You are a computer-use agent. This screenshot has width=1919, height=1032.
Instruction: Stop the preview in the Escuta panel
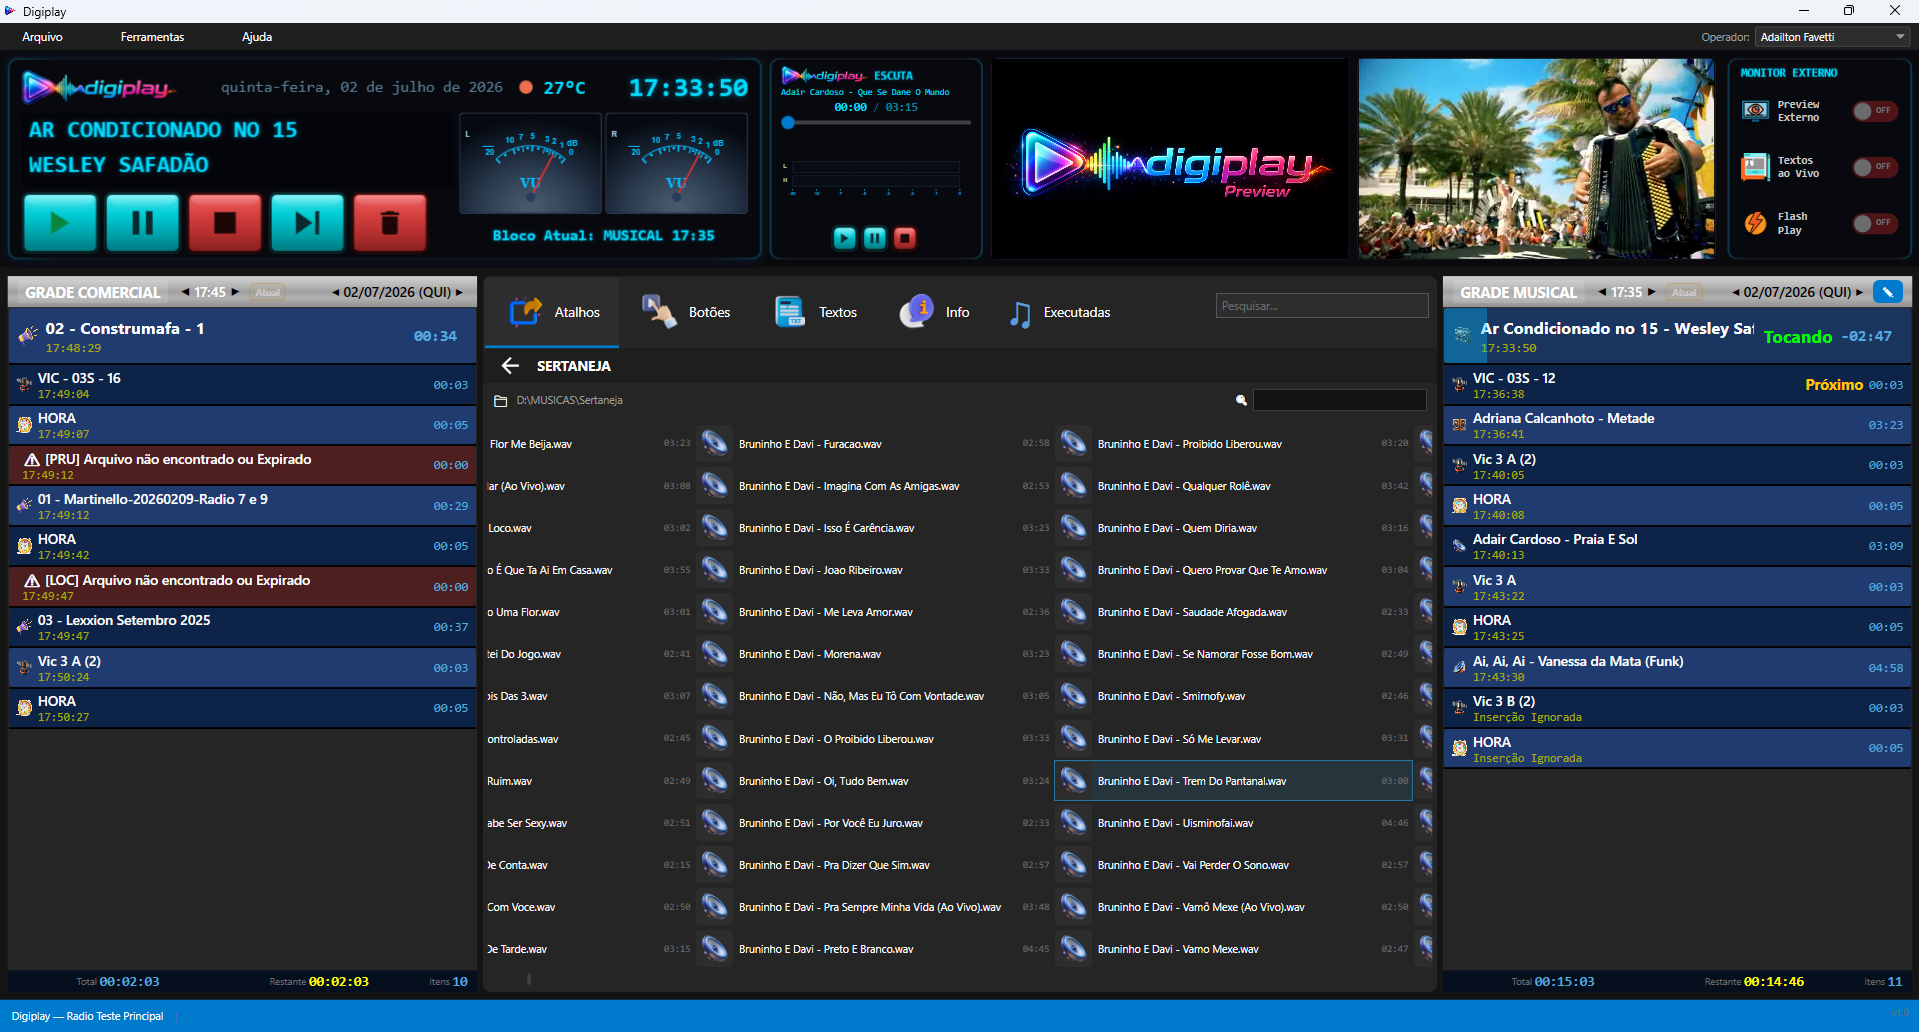(905, 238)
